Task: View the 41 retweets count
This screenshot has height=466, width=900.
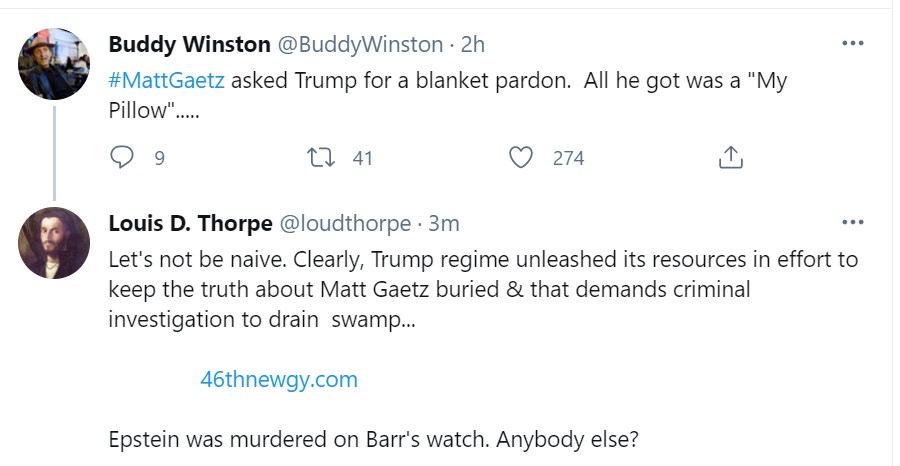Action: click(x=362, y=158)
